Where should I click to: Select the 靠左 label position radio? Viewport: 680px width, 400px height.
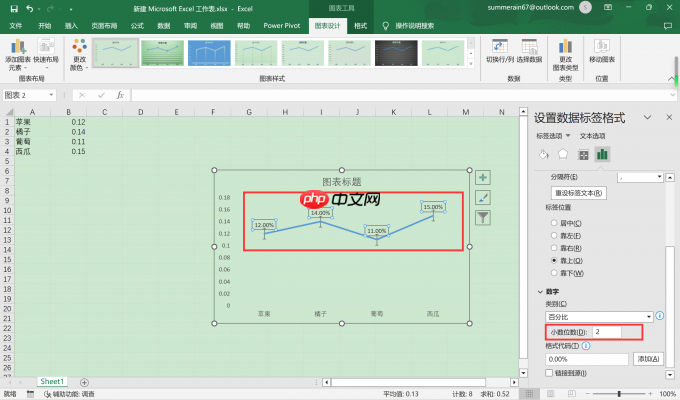pyautogui.click(x=554, y=236)
